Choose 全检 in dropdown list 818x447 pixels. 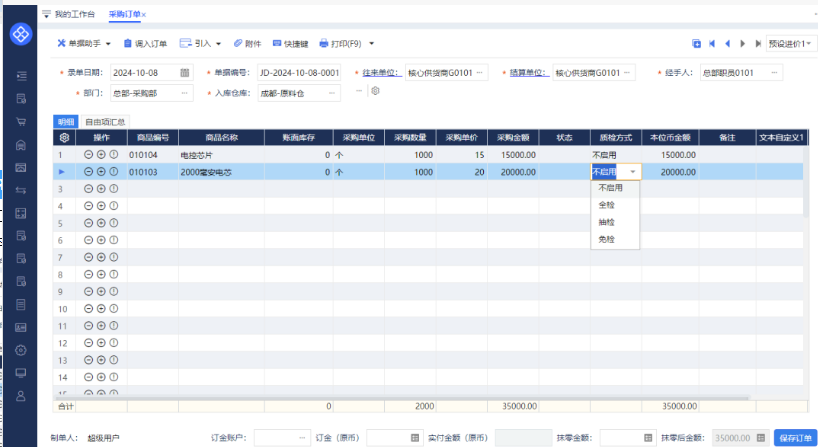coord(615,205)
